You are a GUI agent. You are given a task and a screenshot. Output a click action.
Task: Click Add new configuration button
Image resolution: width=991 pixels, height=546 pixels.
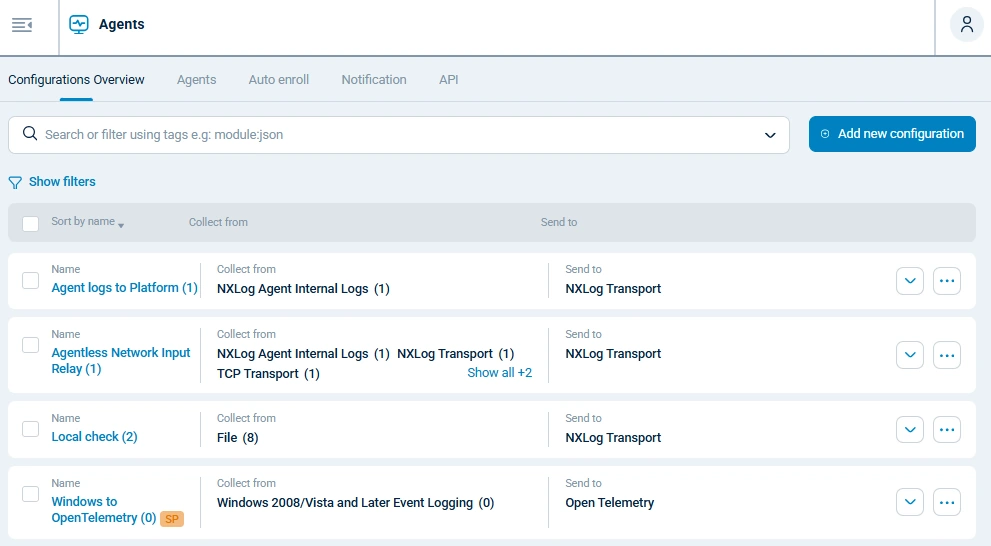tap(892, 134)
